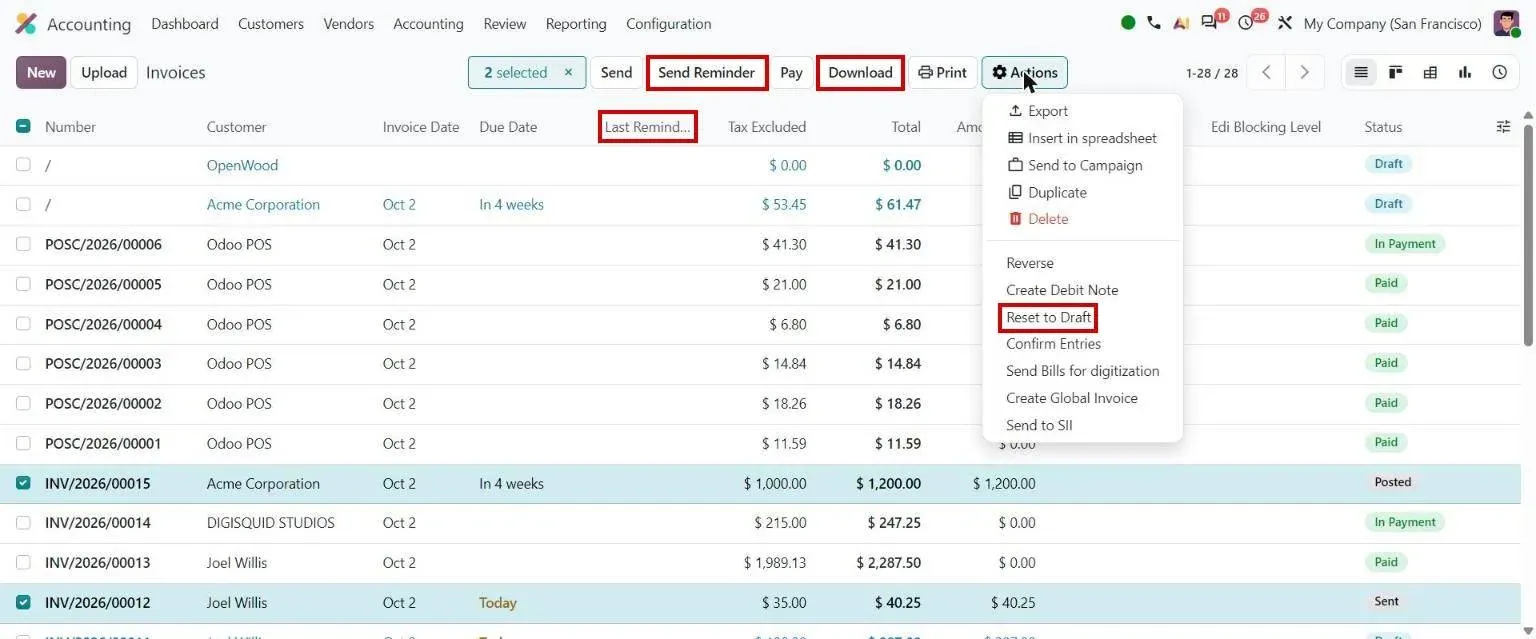The height and width of the screenshot is (639, 1536).
Task: Open the My Company (San Francisco) switcher
Action: point(1393,24)
